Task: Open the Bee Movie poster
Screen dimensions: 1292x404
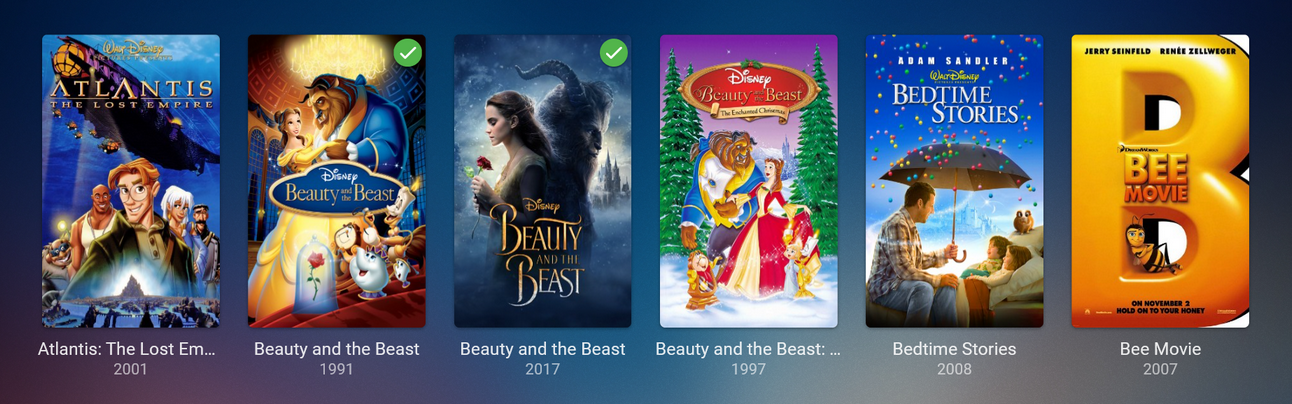Action: coord(1160,181)
